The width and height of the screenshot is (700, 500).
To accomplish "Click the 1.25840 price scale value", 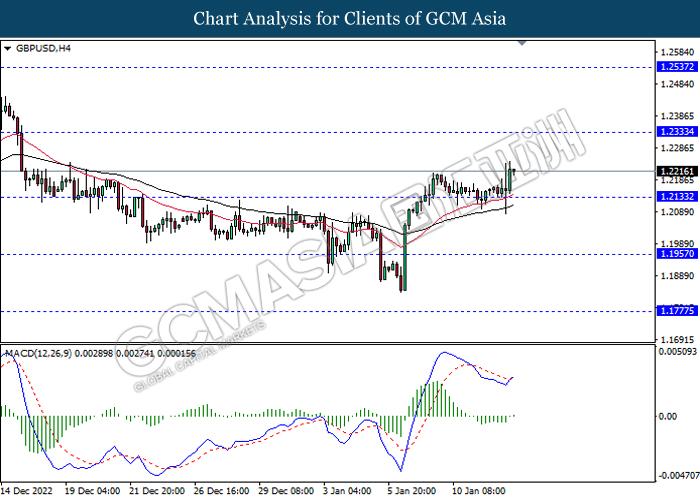I will (677, 52).
